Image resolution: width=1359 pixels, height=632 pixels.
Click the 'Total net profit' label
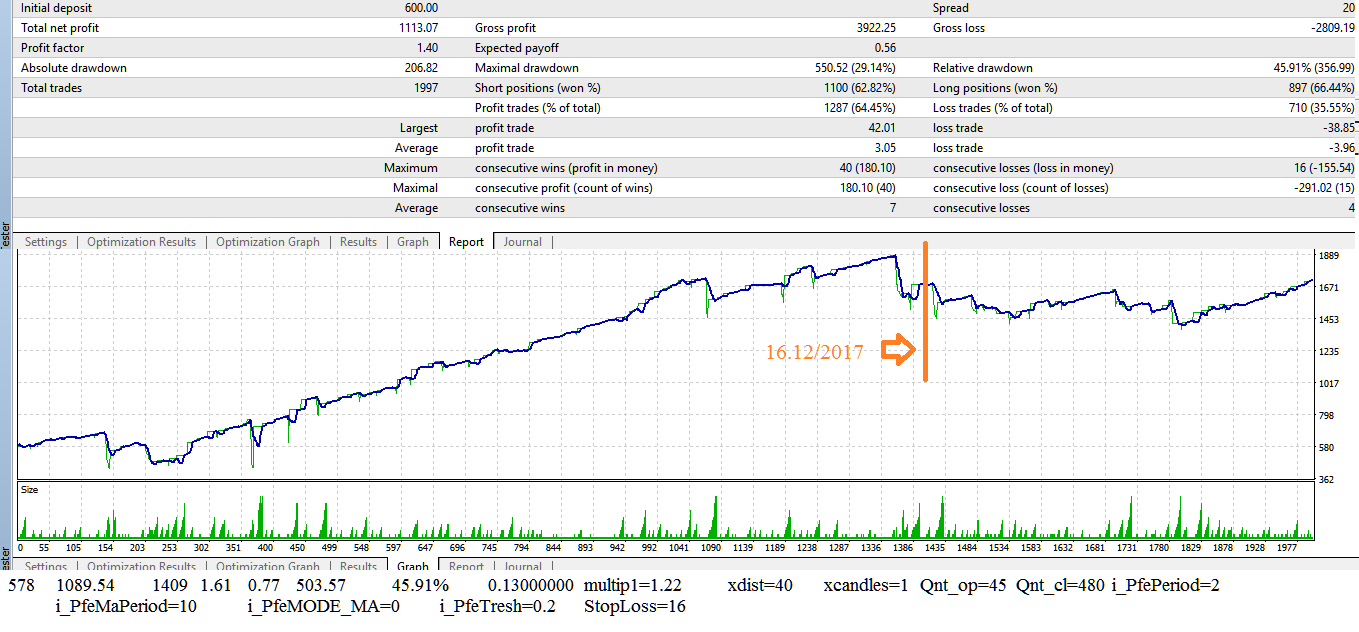(60, 28)
